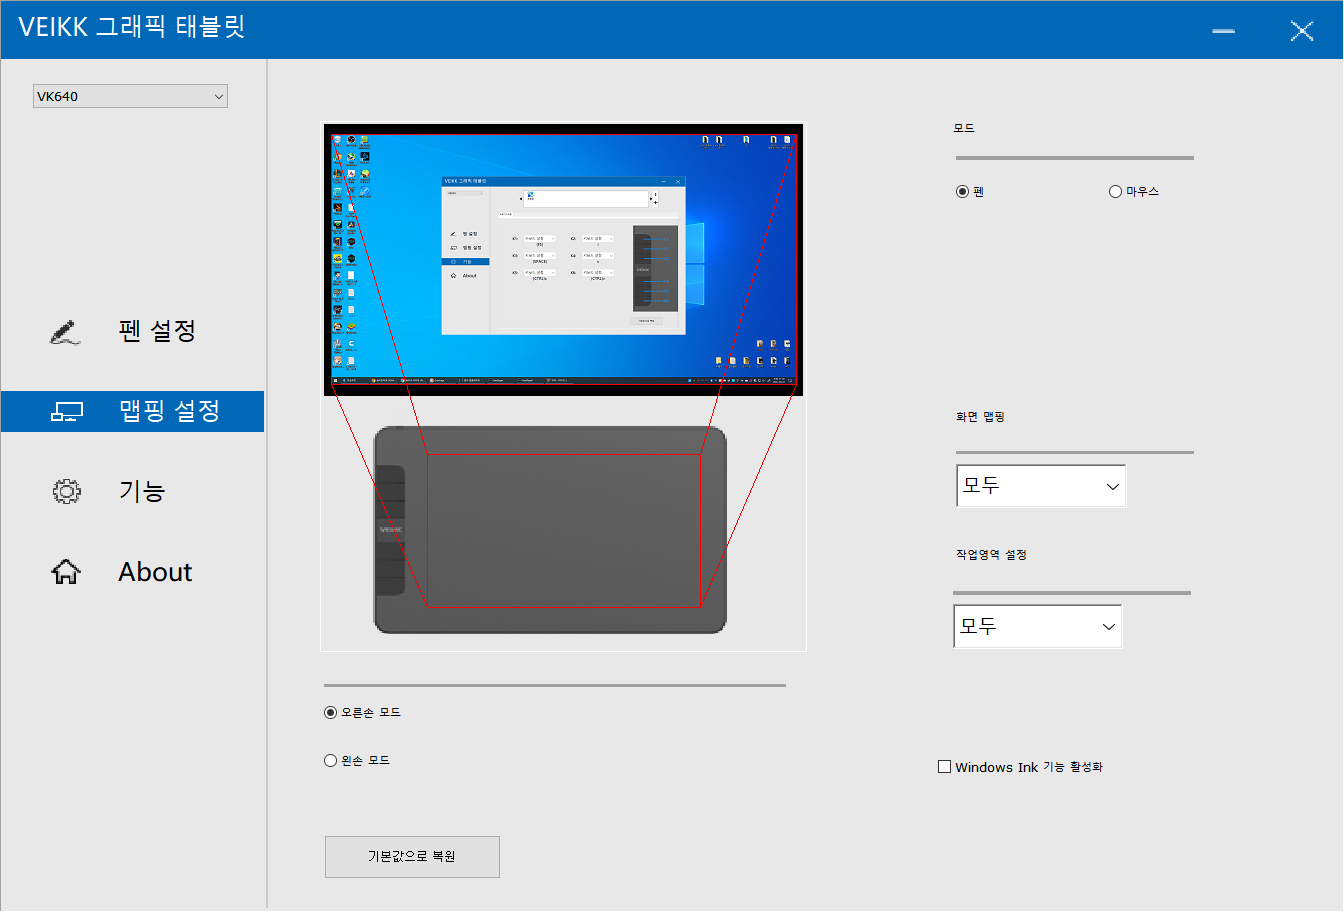1344x912 pixels.
Task: Choose 오른손 모드 radio option
Action: tap(331, 713)
